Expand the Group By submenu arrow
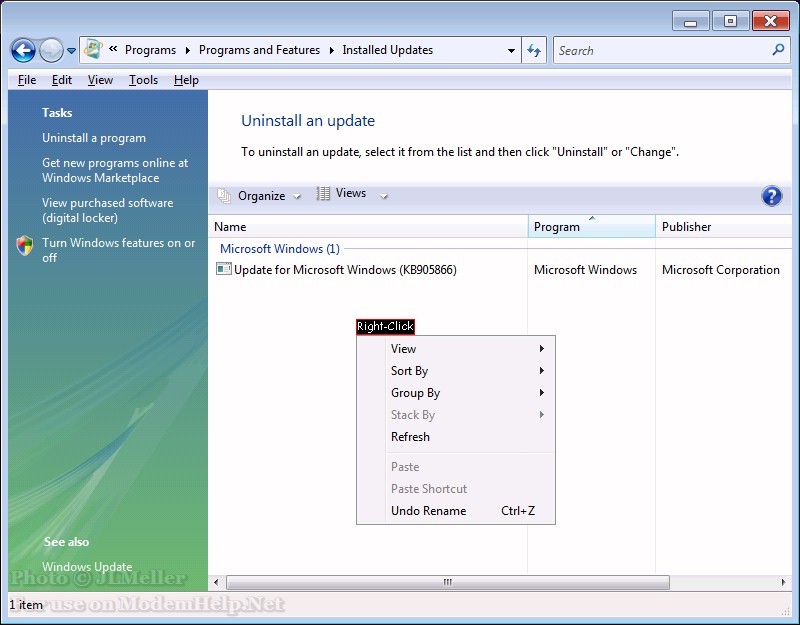 click(x=542, y=392)
